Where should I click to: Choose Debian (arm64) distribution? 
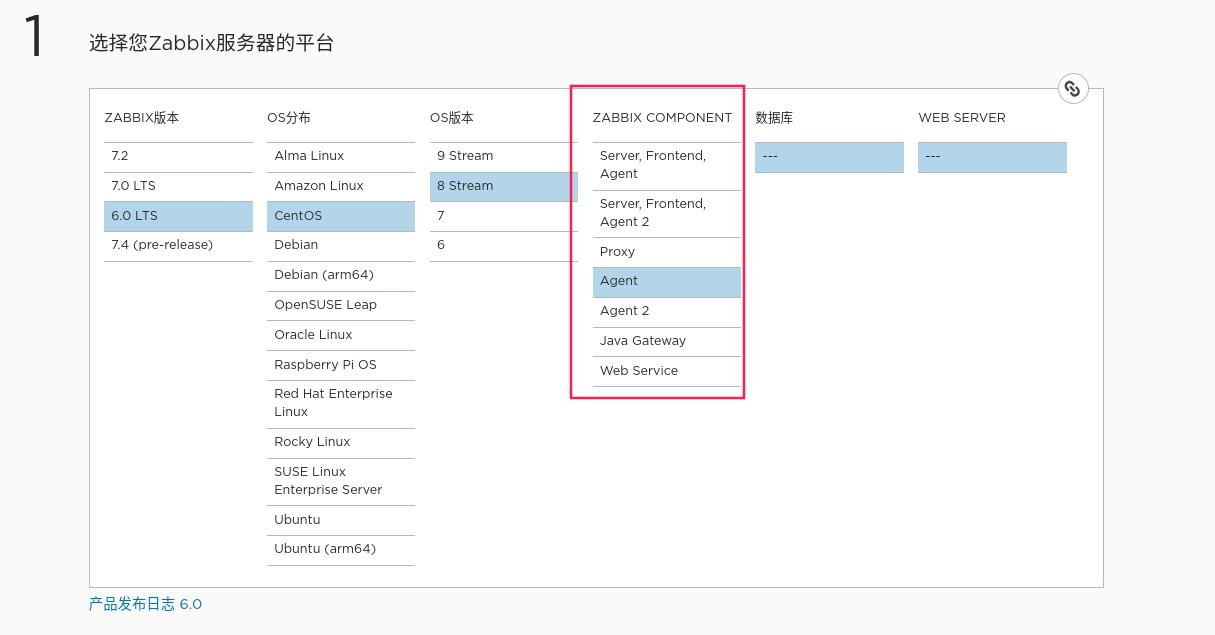coord(341,276)
